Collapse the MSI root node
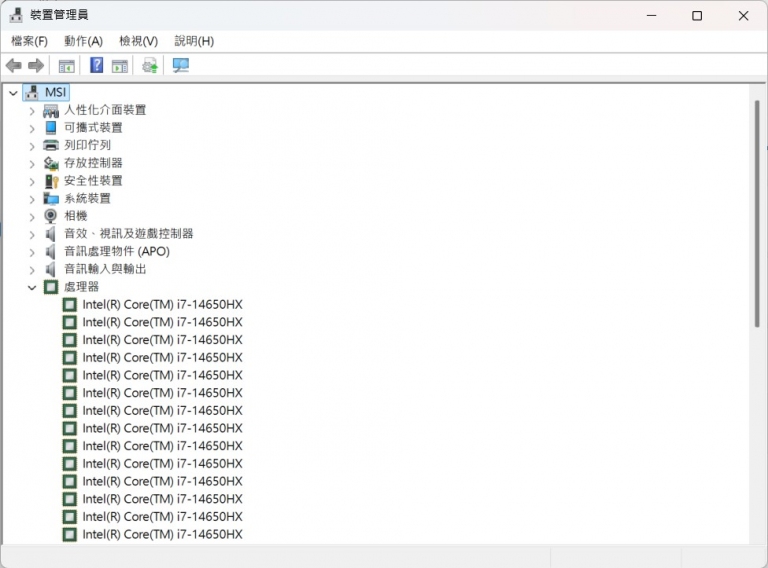Image resolution: width=768 pixels, height=568 pixels. click(13, 93)
